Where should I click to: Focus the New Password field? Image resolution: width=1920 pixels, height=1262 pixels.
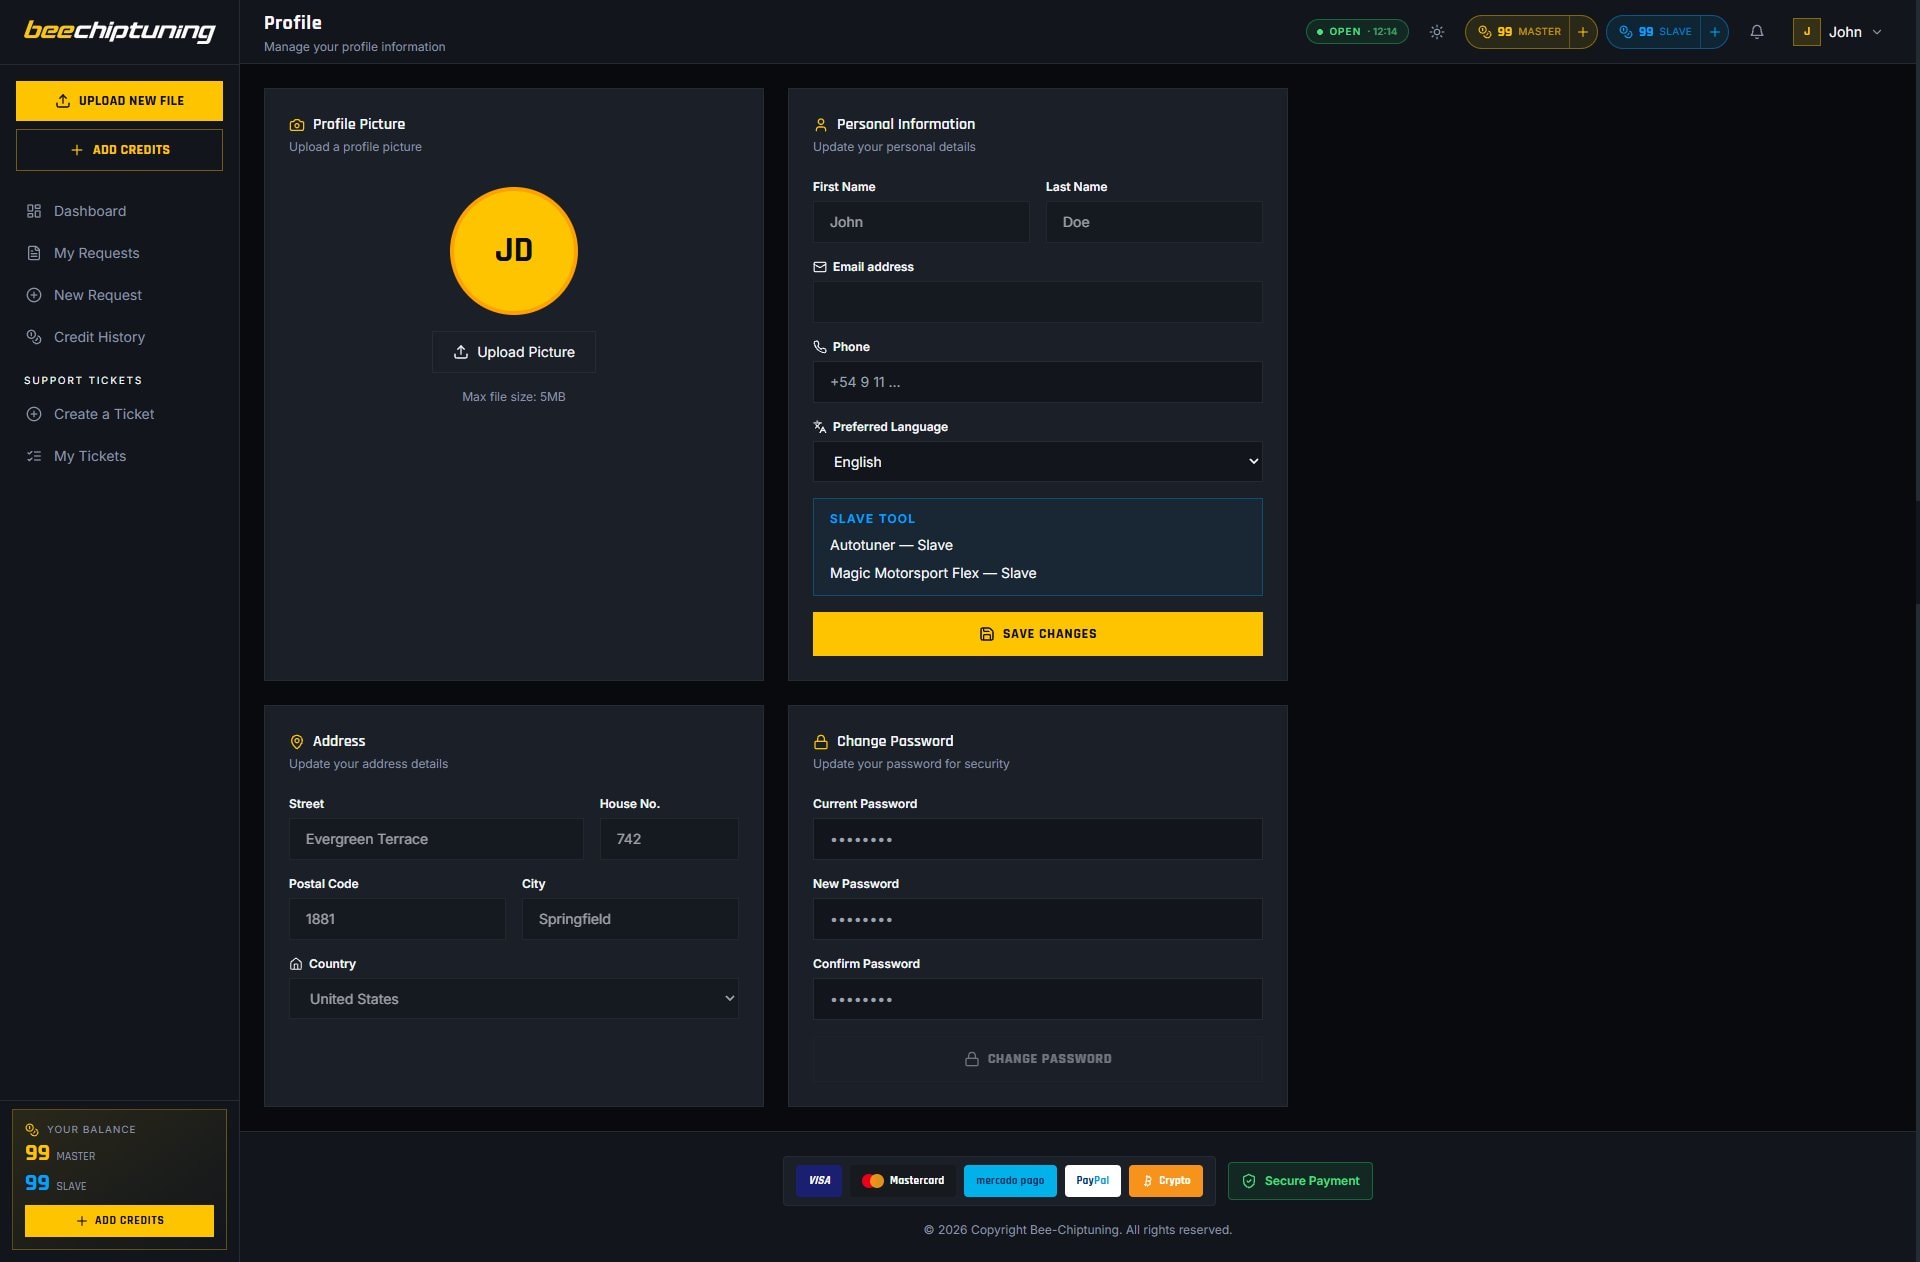1038,919
